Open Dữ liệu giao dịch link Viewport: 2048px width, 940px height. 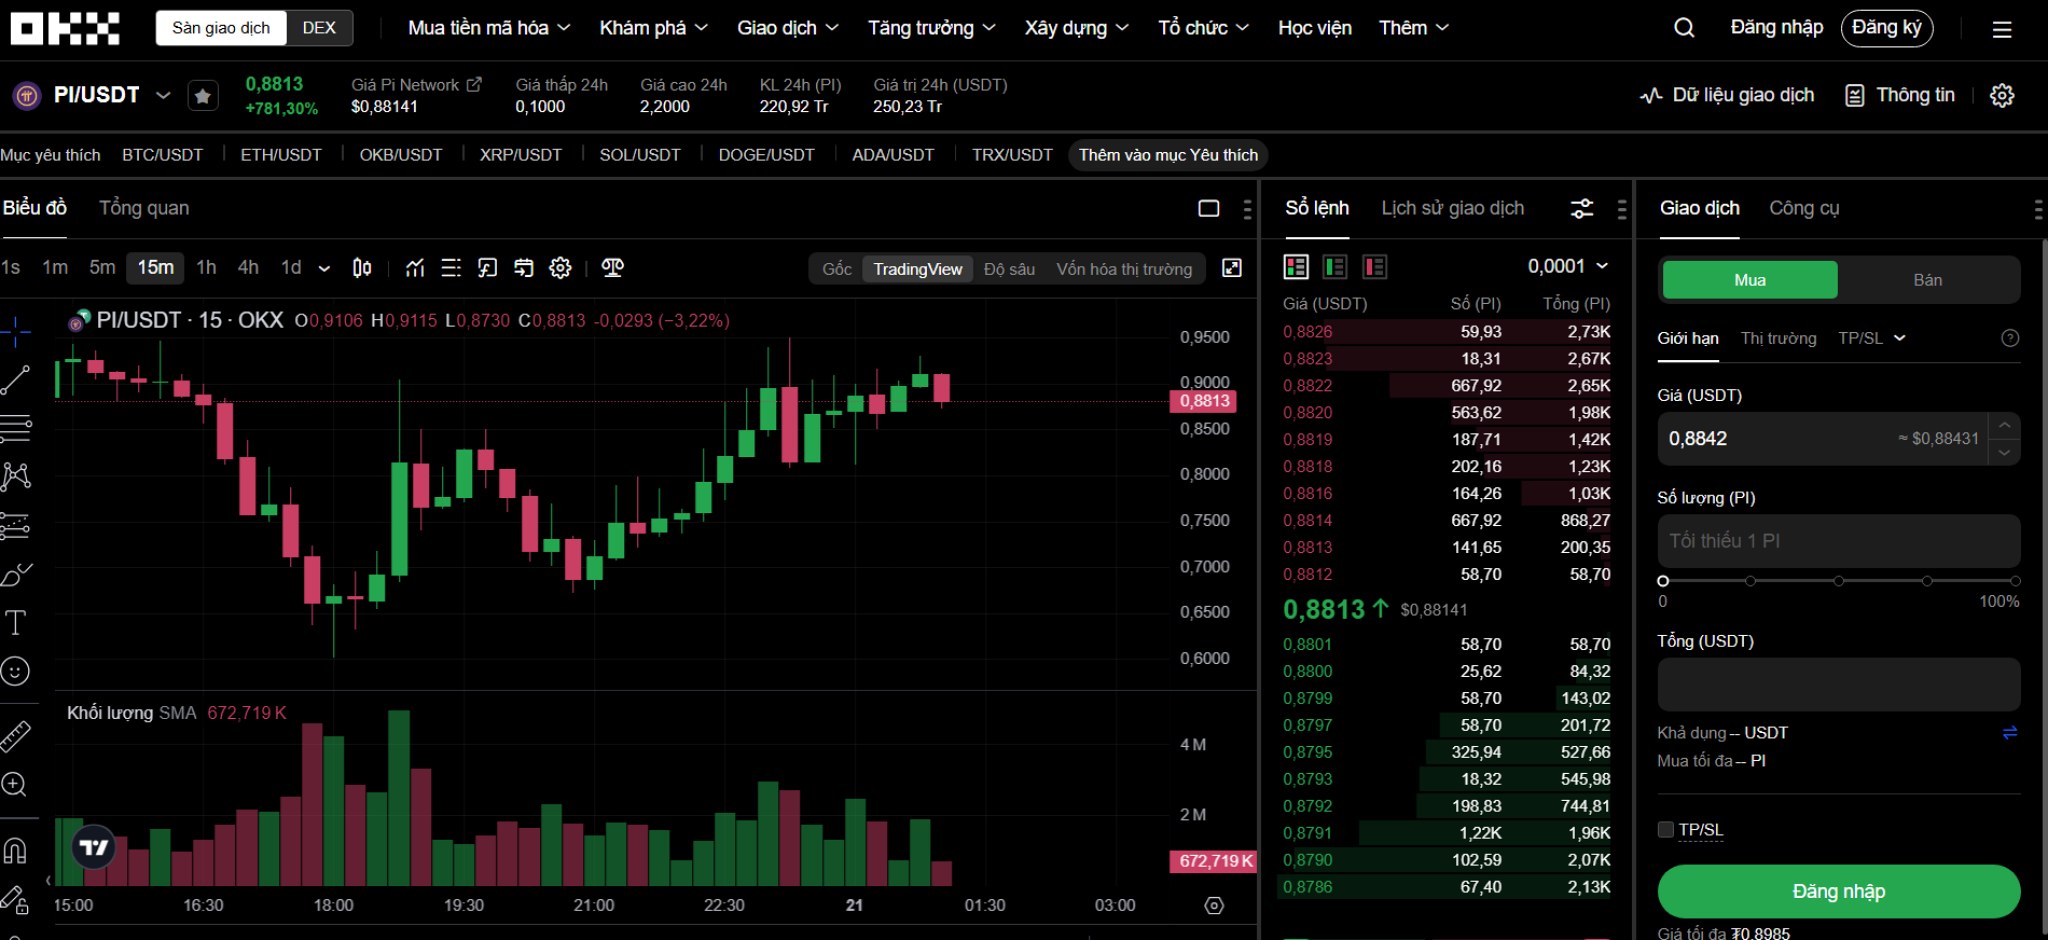[1727, 95]
